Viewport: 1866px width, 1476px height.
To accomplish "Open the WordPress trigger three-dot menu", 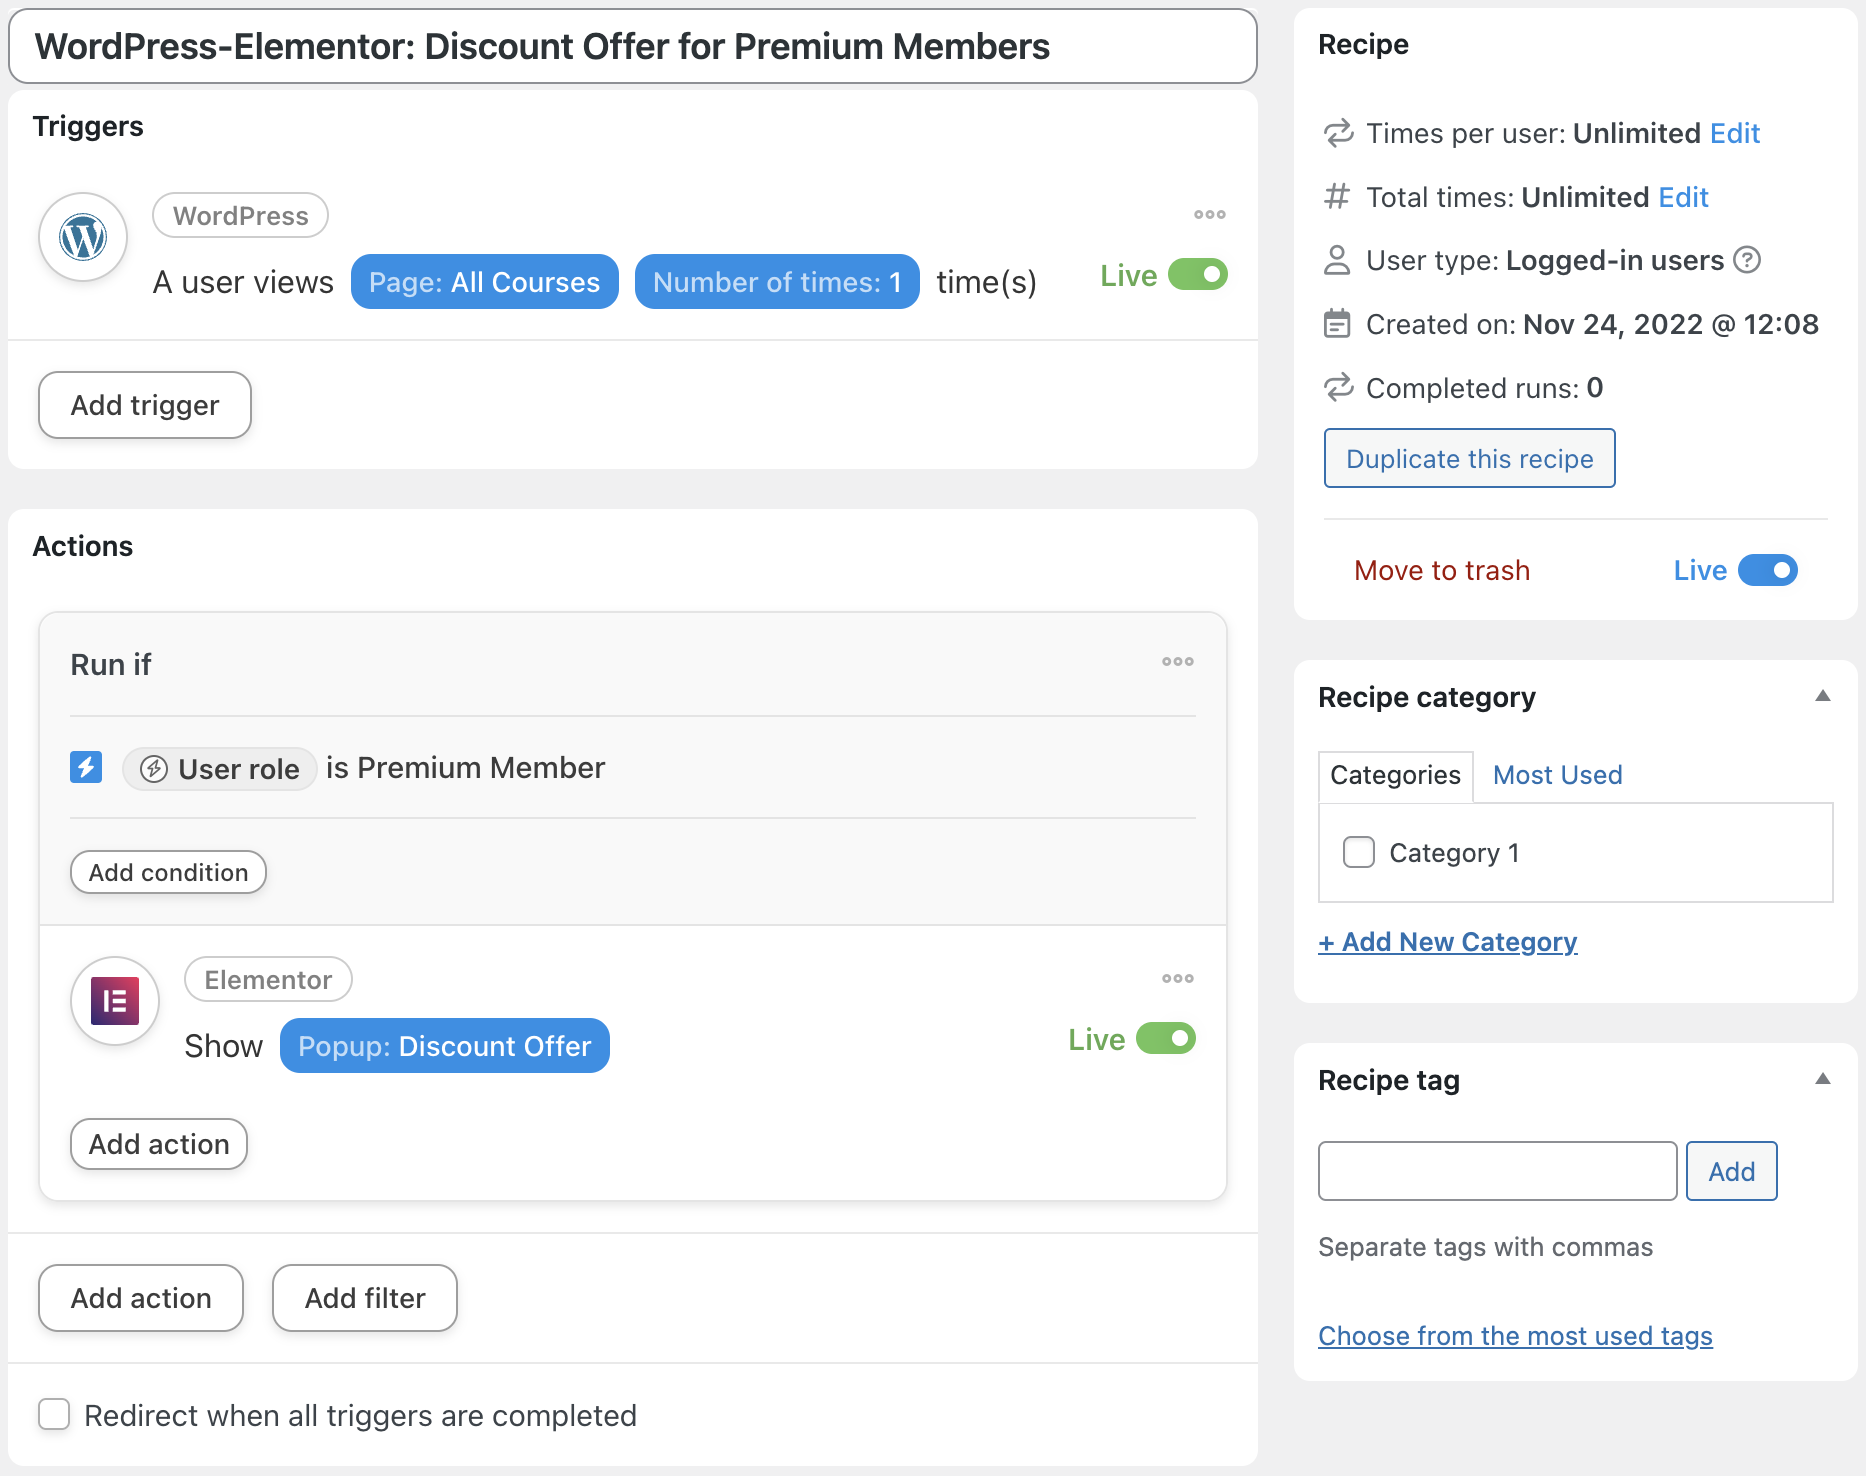I will click(1209, 215).
